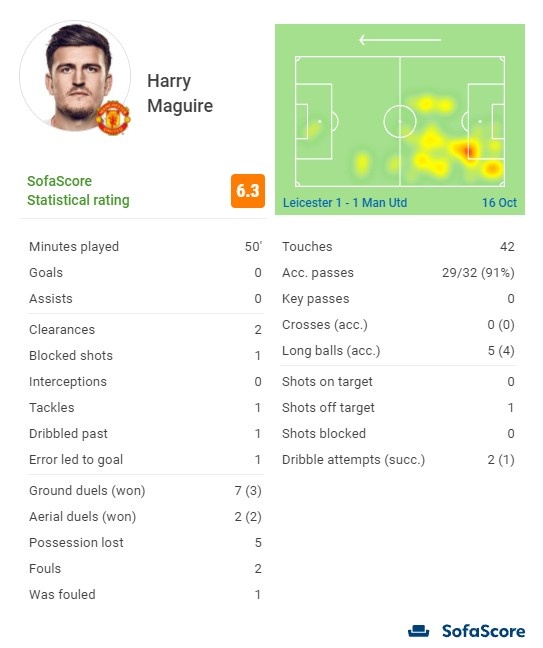Screen dimensions: 543x648
Task: Select the Dribble attempts (succ.) row
Action: coord(398,460)
